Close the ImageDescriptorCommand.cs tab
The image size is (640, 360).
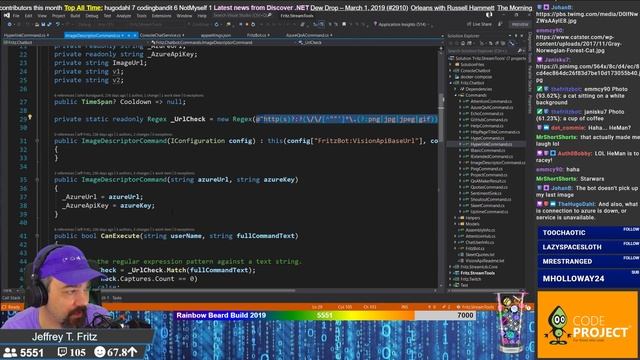pos(135,36)
